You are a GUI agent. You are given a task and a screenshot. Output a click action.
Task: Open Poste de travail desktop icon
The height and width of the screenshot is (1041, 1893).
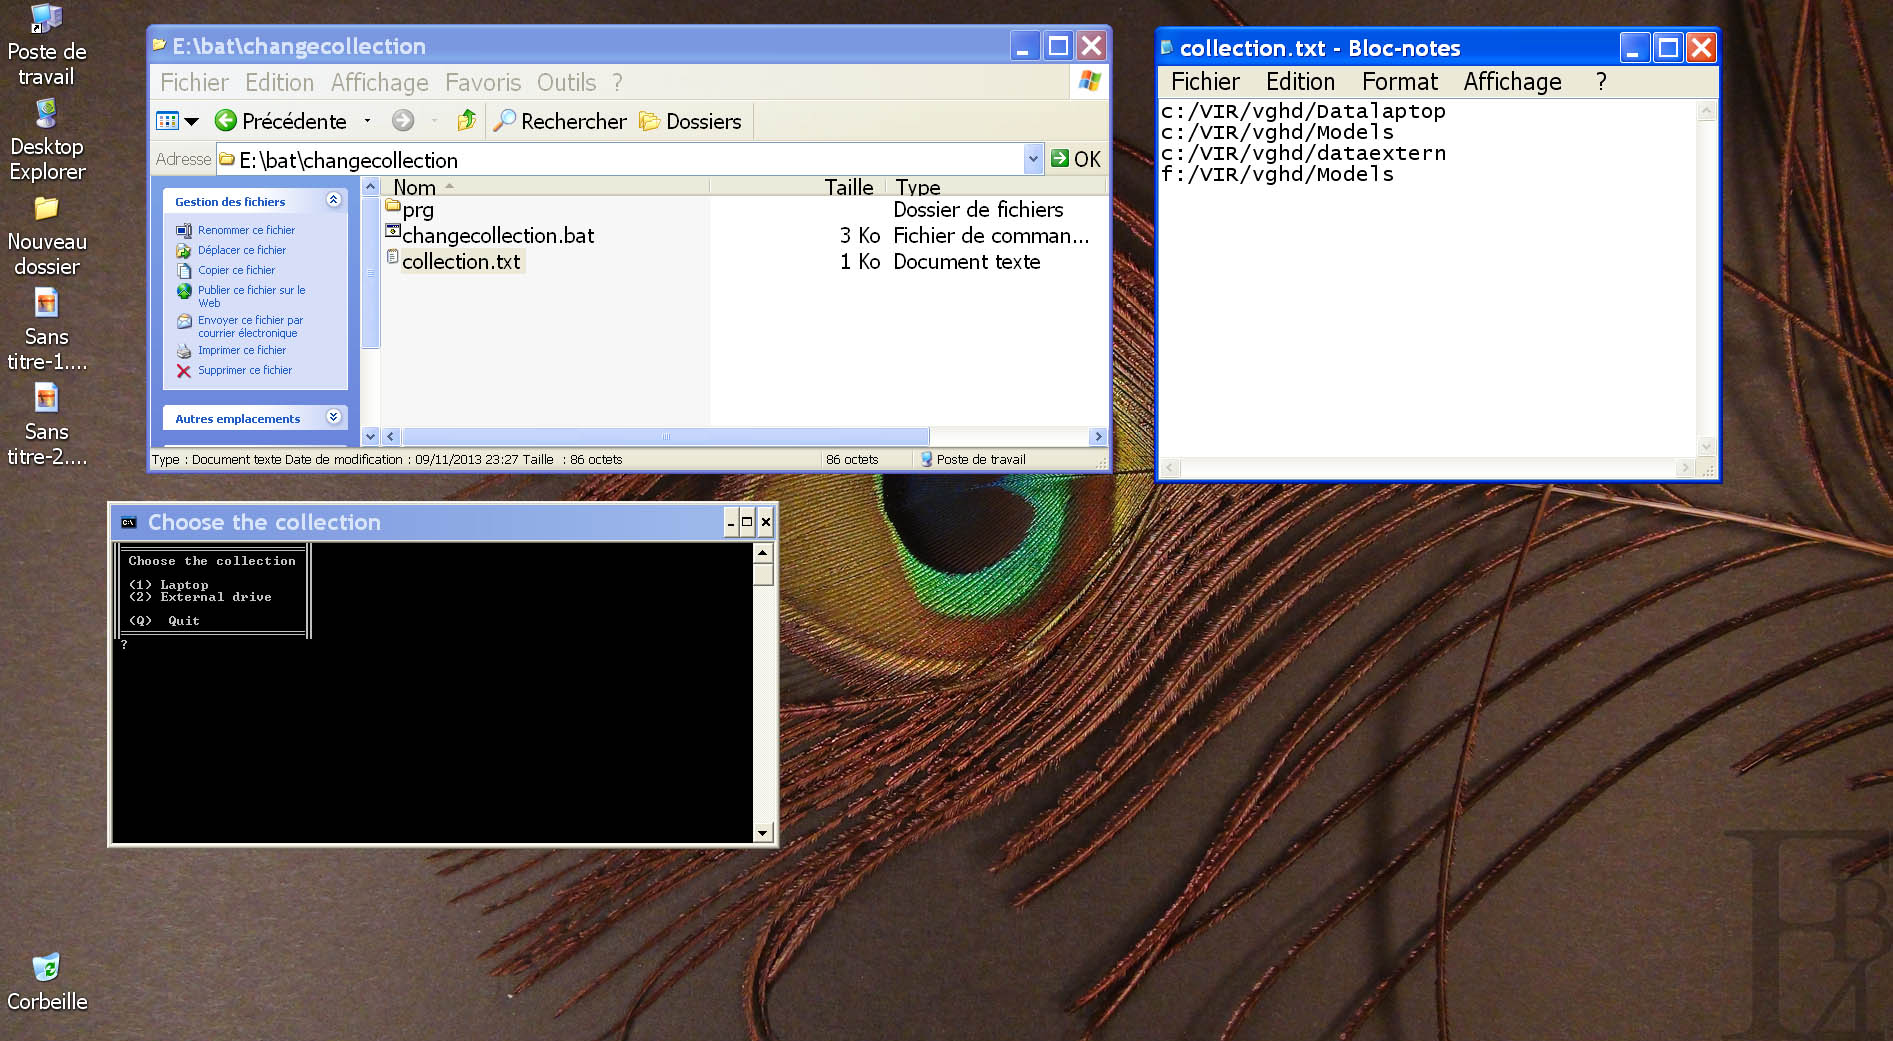[46, 46]
